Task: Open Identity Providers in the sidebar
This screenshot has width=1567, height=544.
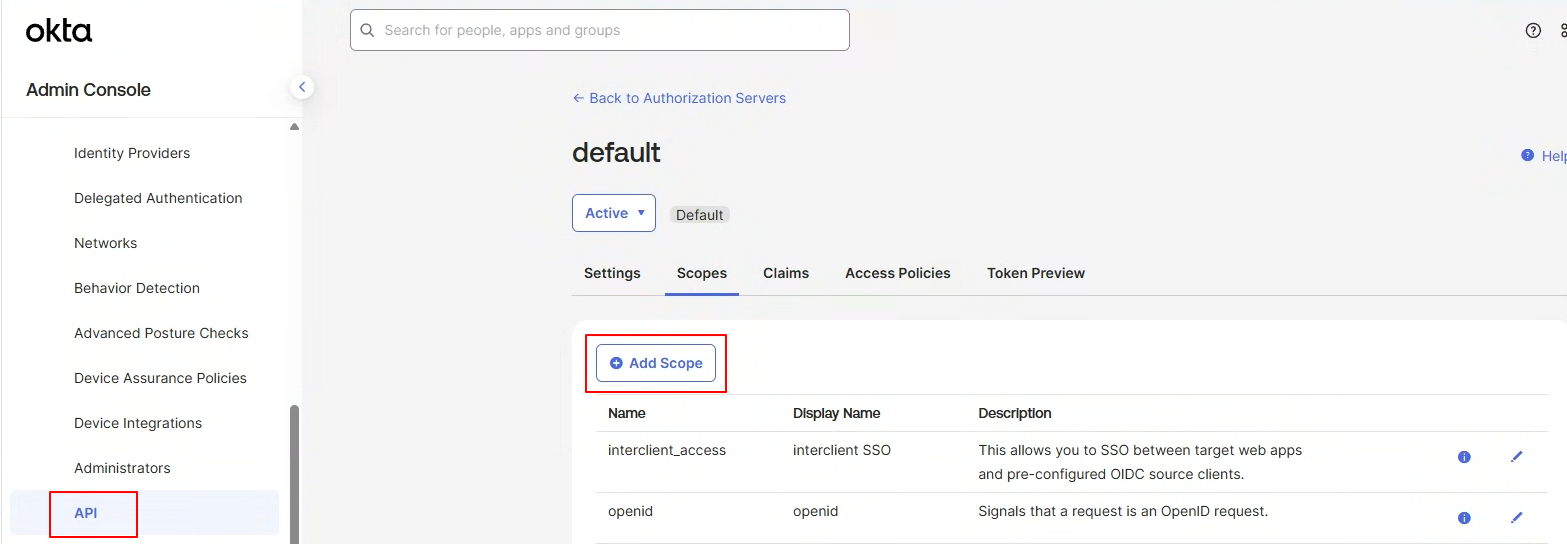Action: tap(132, 153)
